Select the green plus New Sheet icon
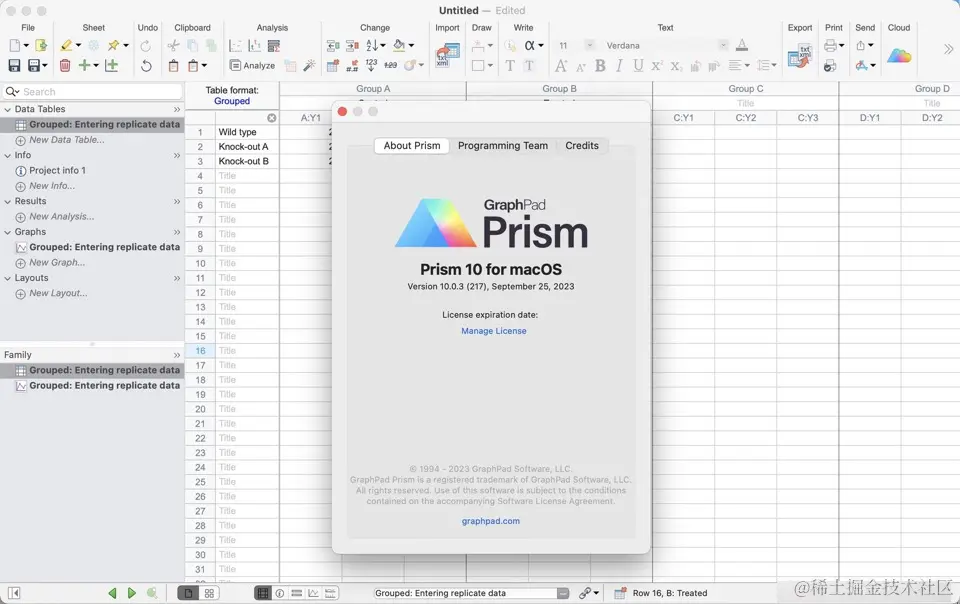This screenshot has width=960, height=604. pyautogui.click(x=82, y=64)
